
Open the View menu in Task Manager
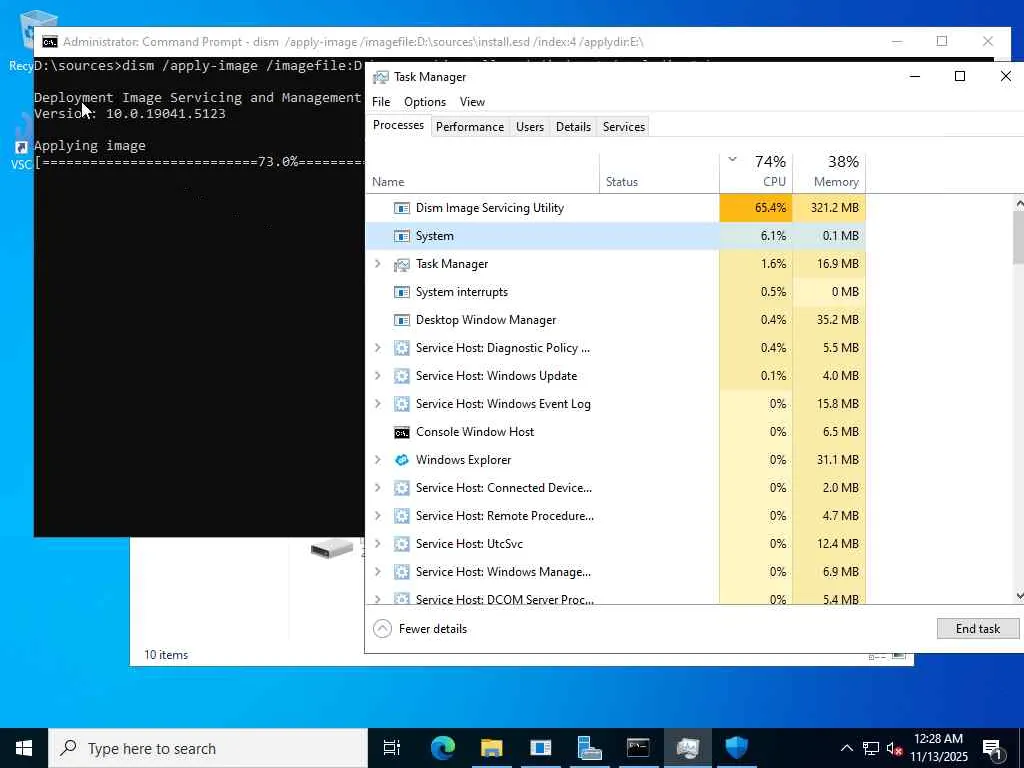pos(472,102)
